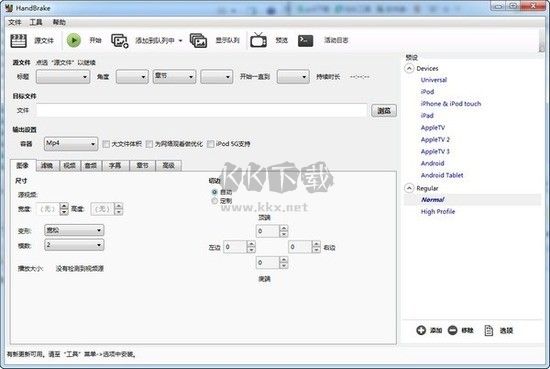The height and width of the screenshot is (369, 550).
Task: Select the Android preset
Action: (x=432, y=163)
